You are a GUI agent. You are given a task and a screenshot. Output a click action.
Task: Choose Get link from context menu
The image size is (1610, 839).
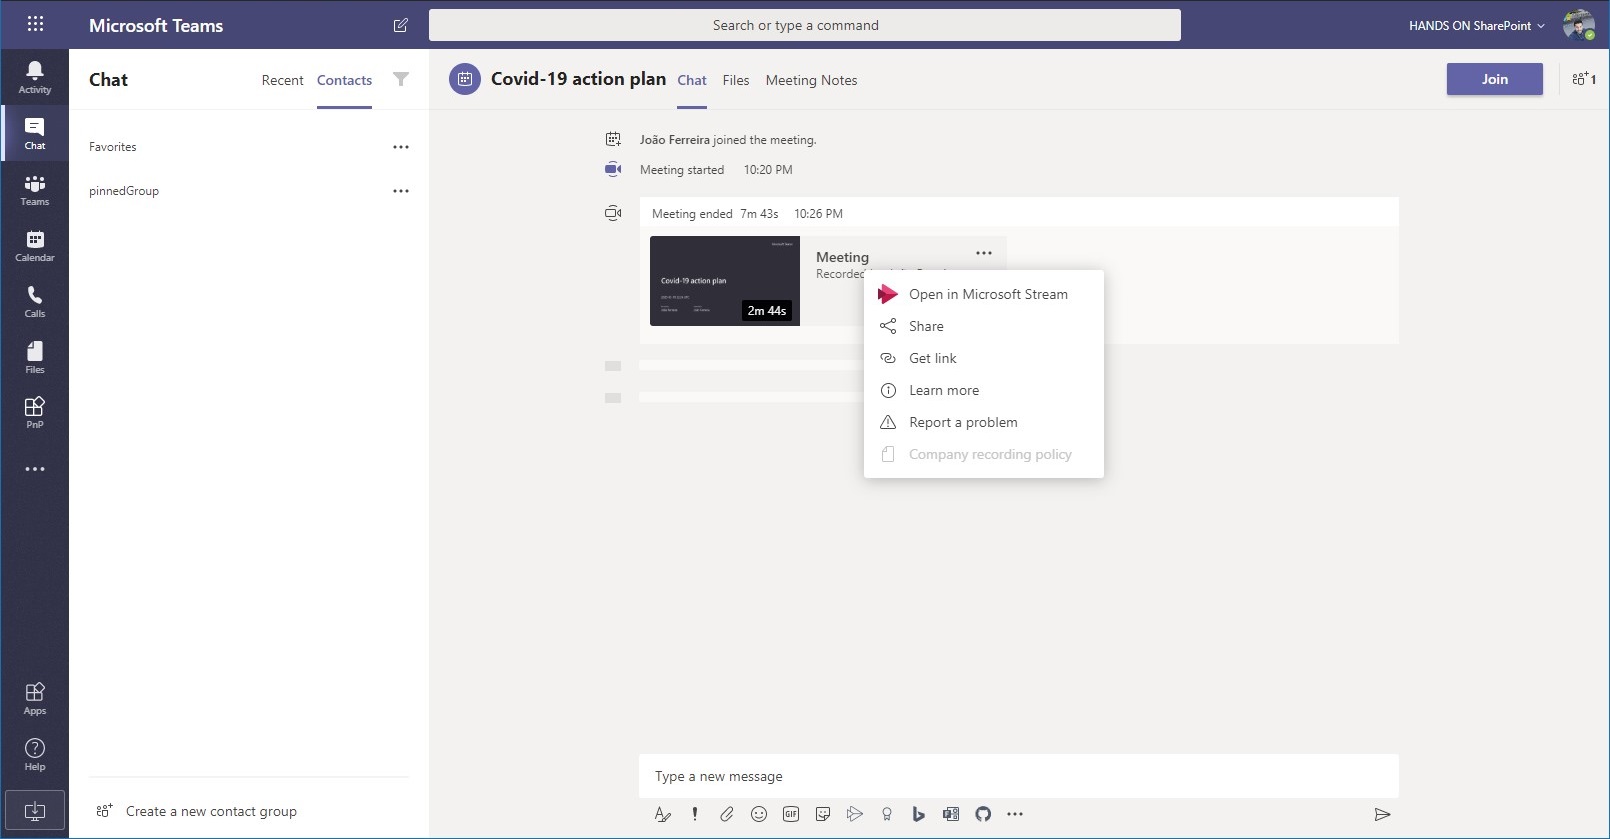tap(932, 358)
